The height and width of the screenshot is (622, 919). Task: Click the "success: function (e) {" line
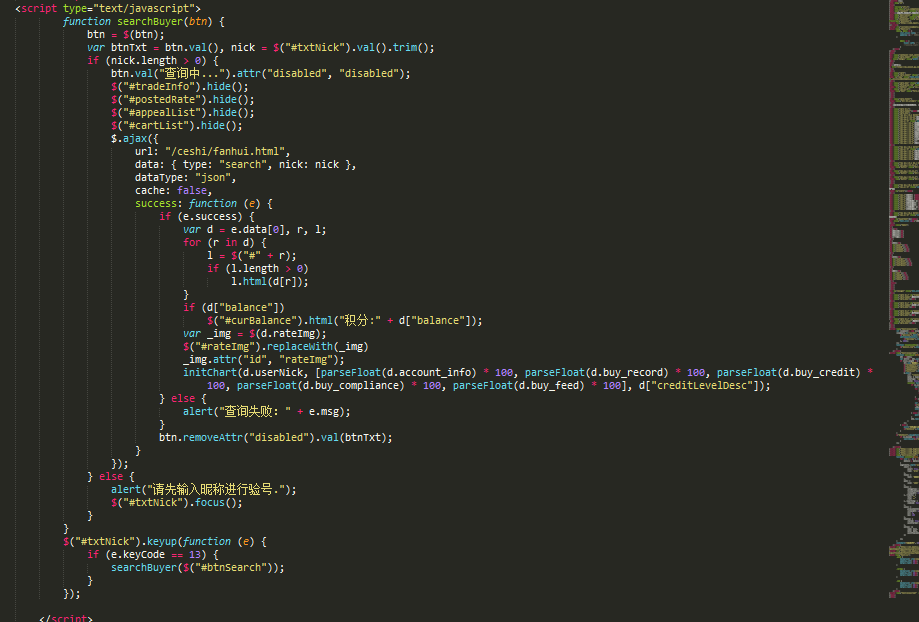(203, 203)
